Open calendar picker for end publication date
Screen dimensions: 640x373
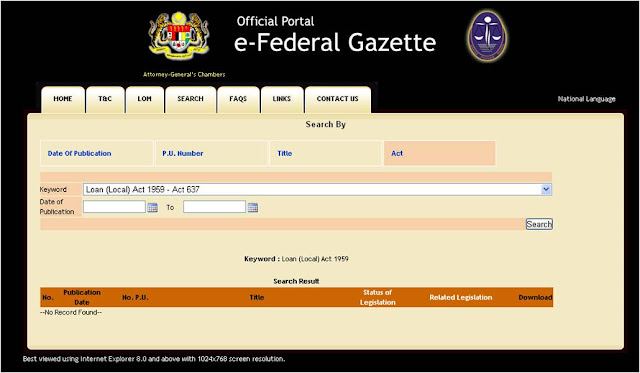(x=253, y=207)
